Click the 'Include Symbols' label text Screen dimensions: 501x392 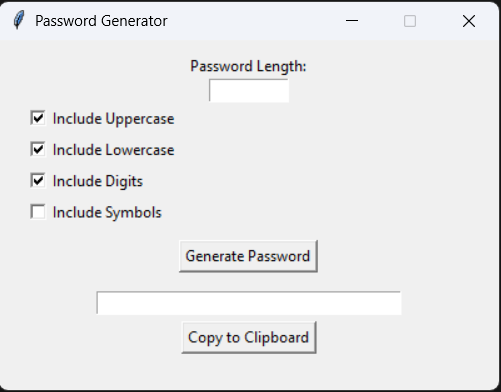107,213
